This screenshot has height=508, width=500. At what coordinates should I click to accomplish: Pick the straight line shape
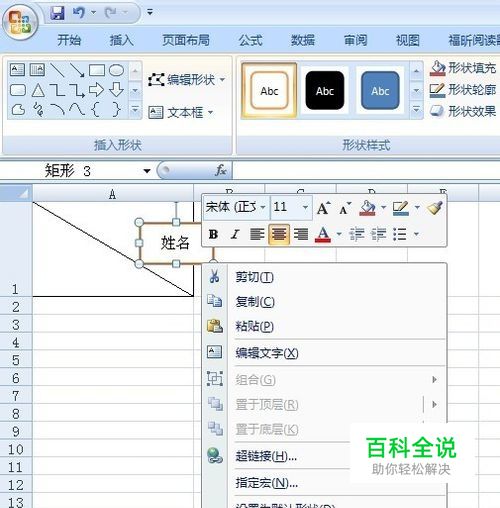pyautogui.click(x=57, y=70)
